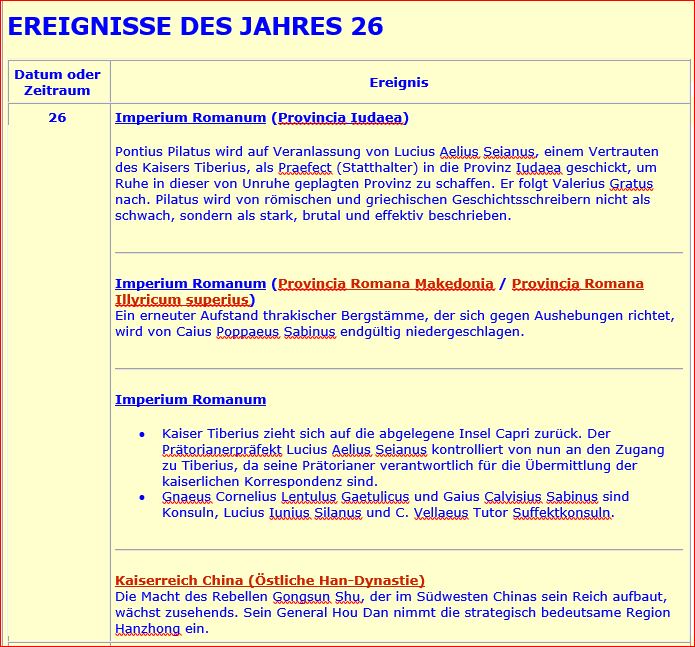Open the "Provincia Romana Makedonia" link

386,284
